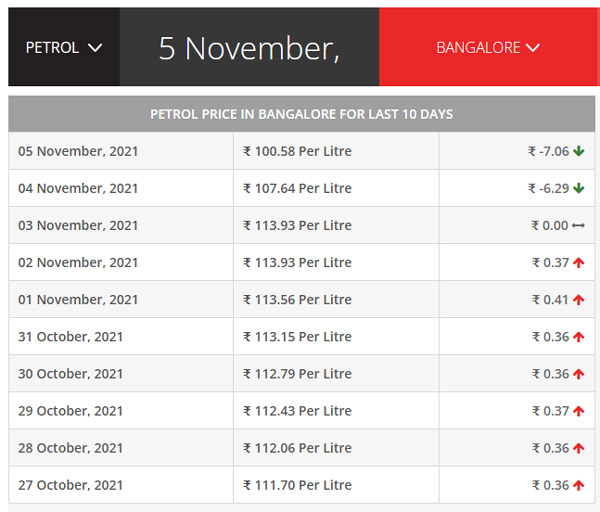Click the red up arrow for 30 October

point(579,374)
